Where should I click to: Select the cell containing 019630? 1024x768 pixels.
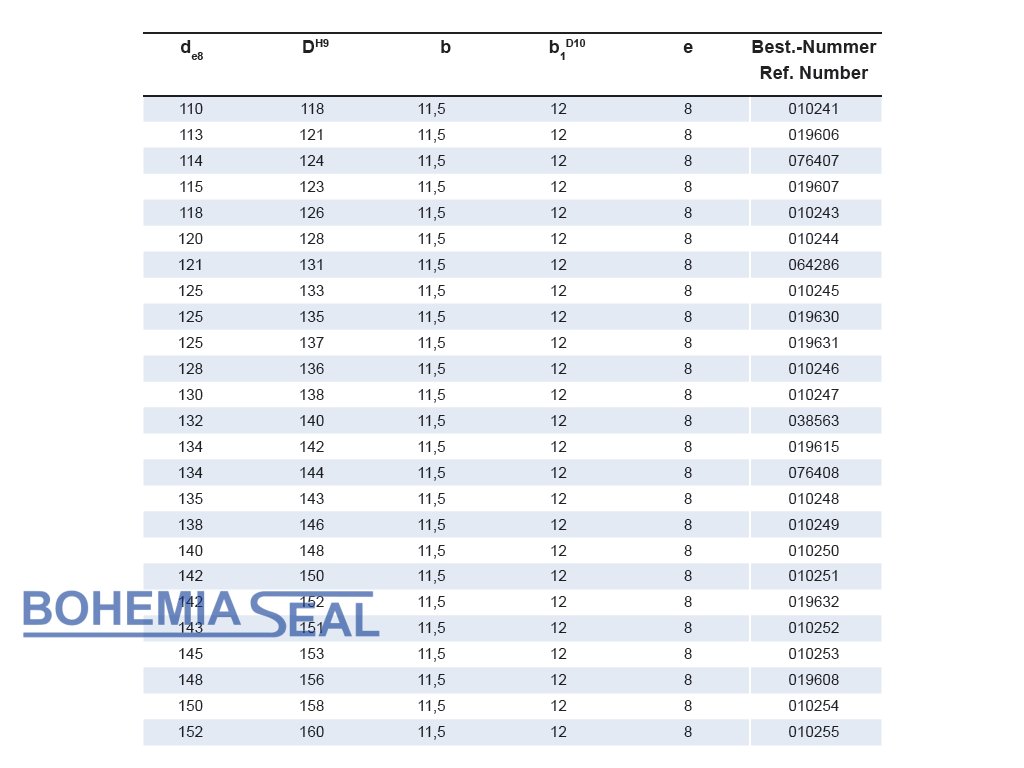814,317
